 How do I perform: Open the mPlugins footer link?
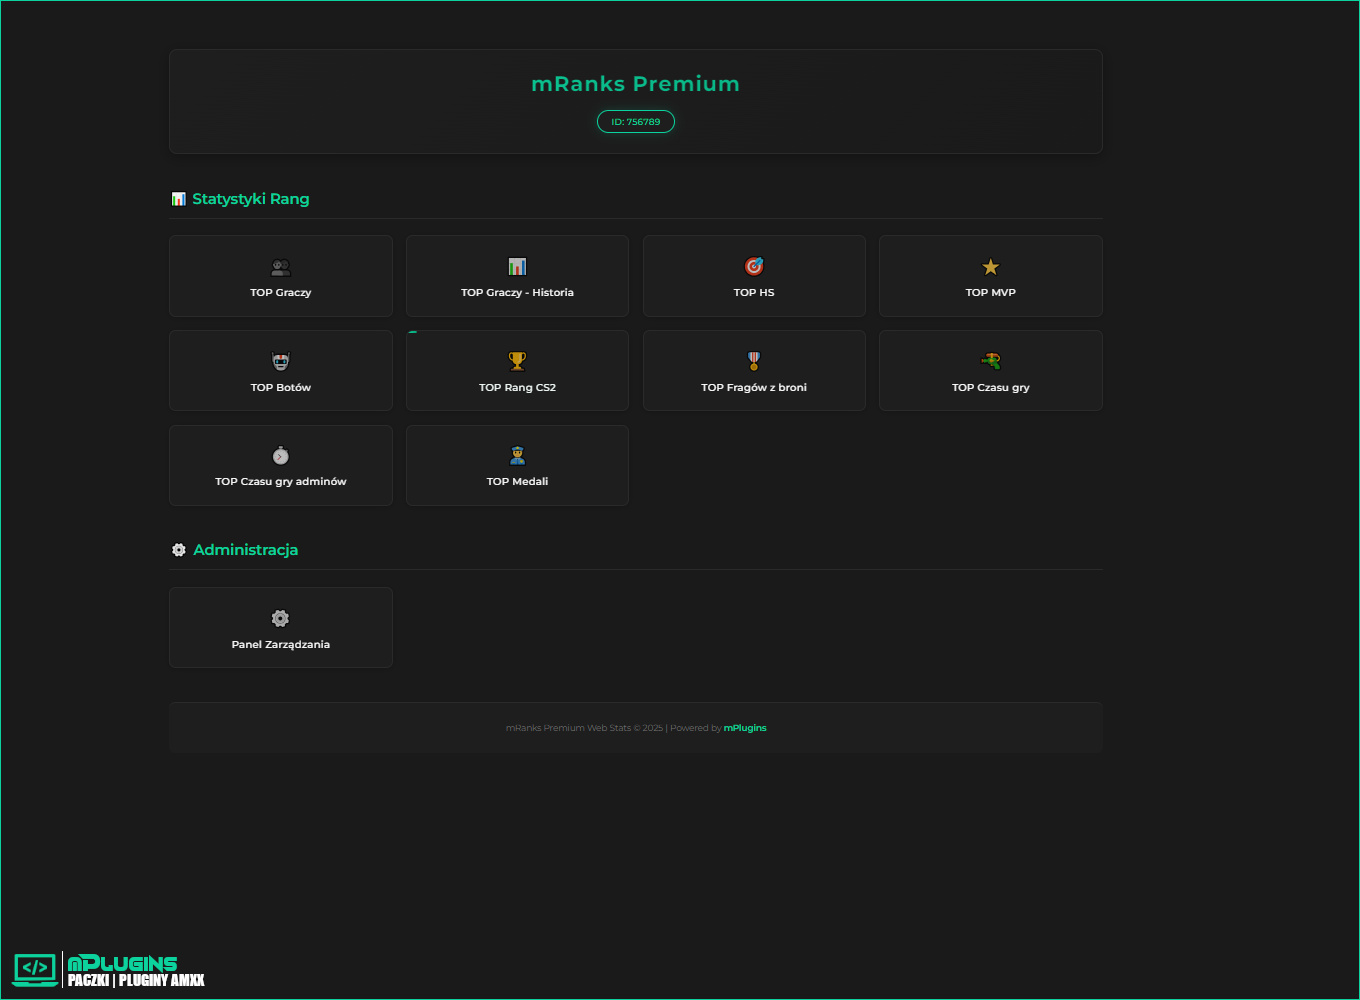[x=745, y=728]
